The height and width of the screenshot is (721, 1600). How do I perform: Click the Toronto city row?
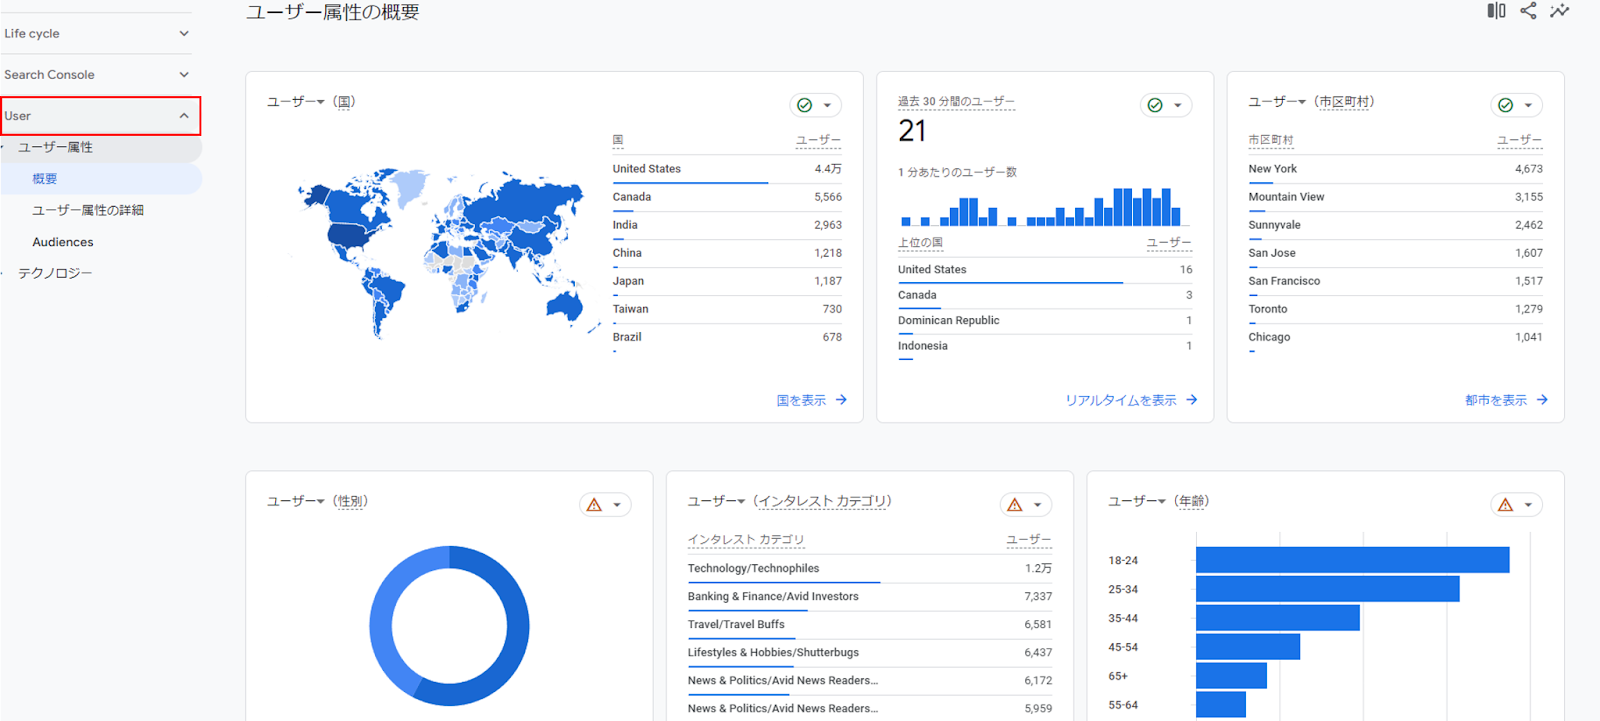pyautogui.click(x=1395, y=309)
